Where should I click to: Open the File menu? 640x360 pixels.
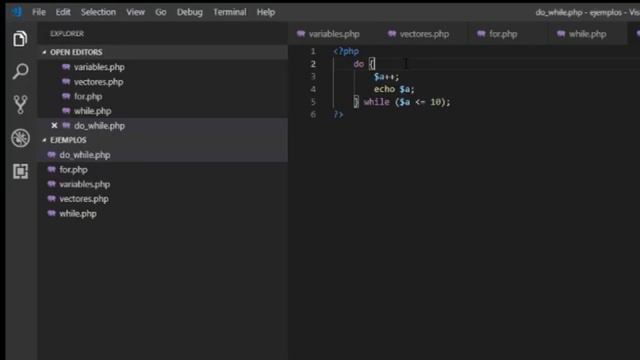coord(39,12)
